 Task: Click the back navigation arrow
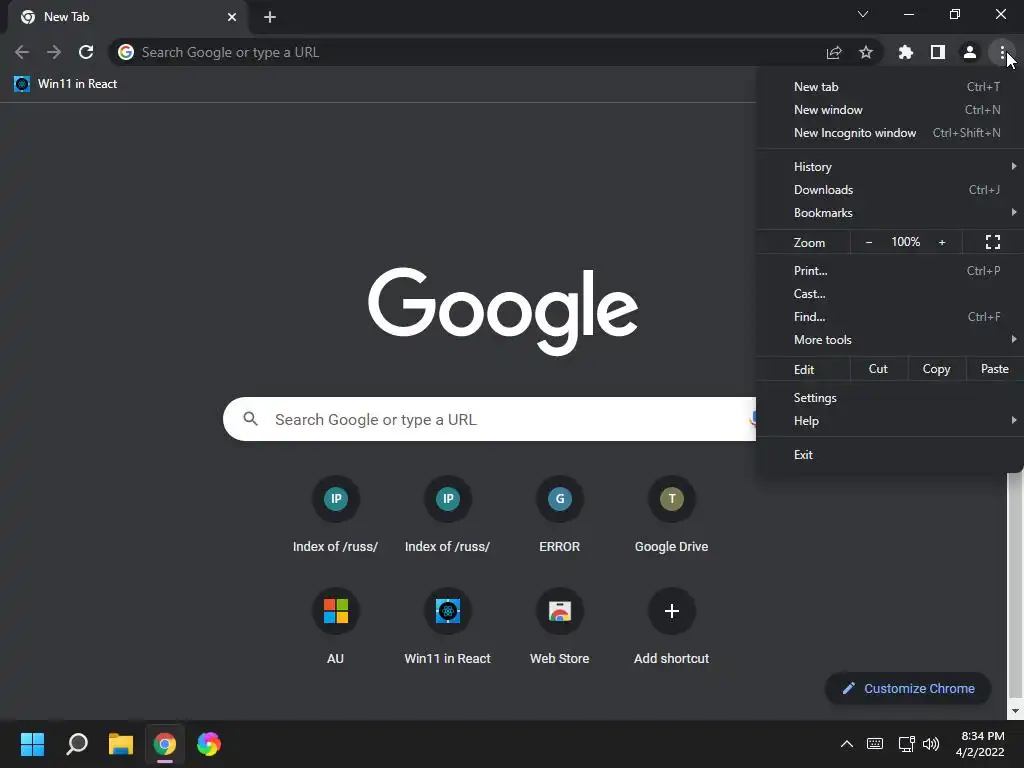click(22, 52)
